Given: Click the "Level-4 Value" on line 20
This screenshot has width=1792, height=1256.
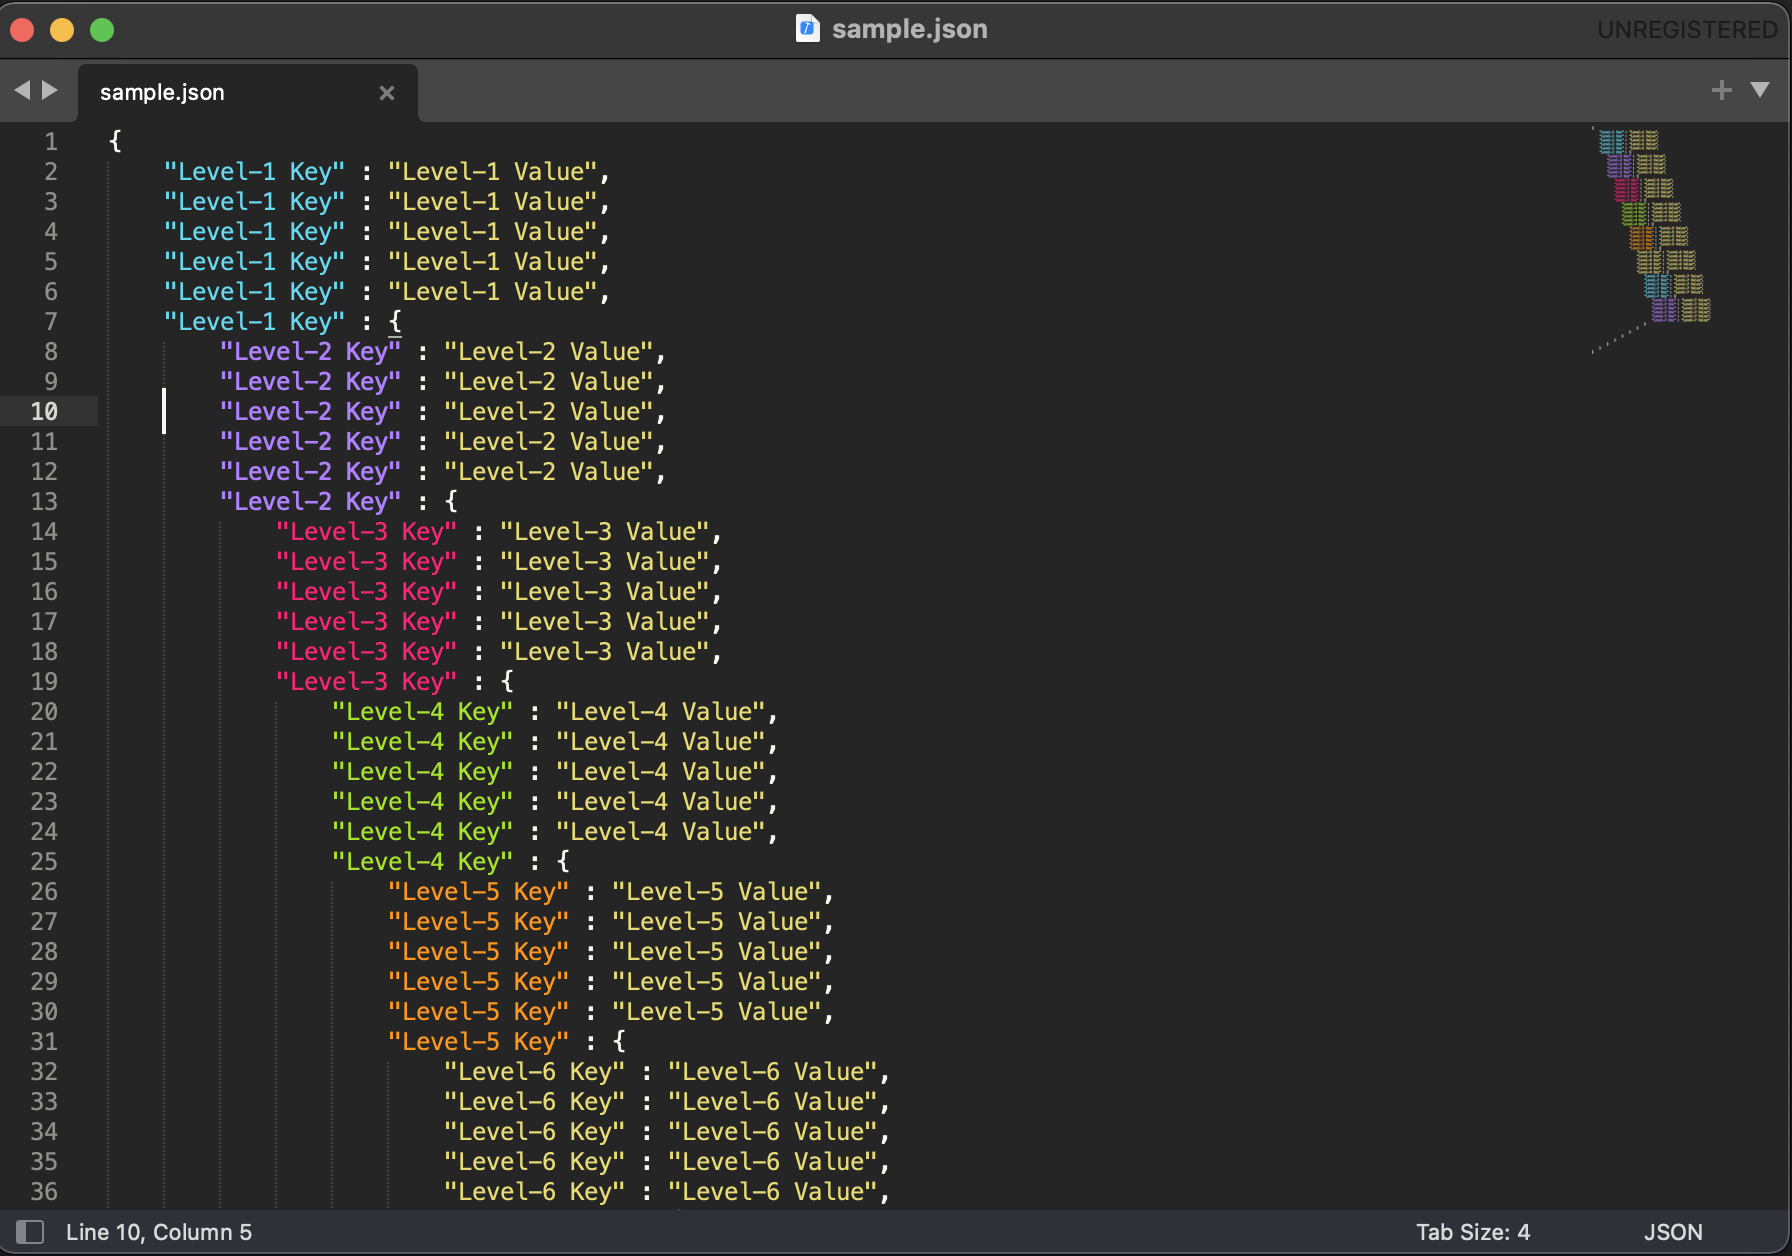Looking at the screenshot, I should click(x=660, y=712).
